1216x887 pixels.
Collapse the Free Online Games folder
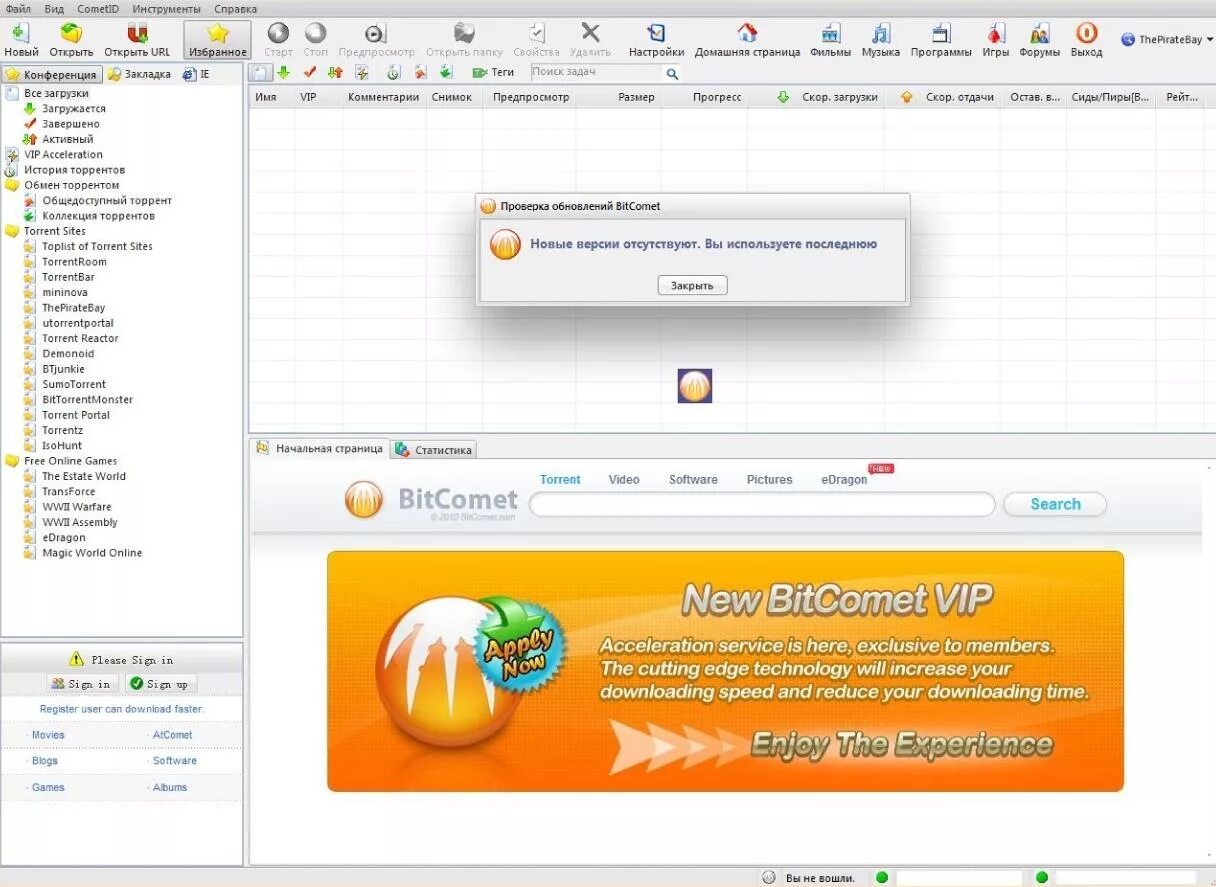[12, 461]
